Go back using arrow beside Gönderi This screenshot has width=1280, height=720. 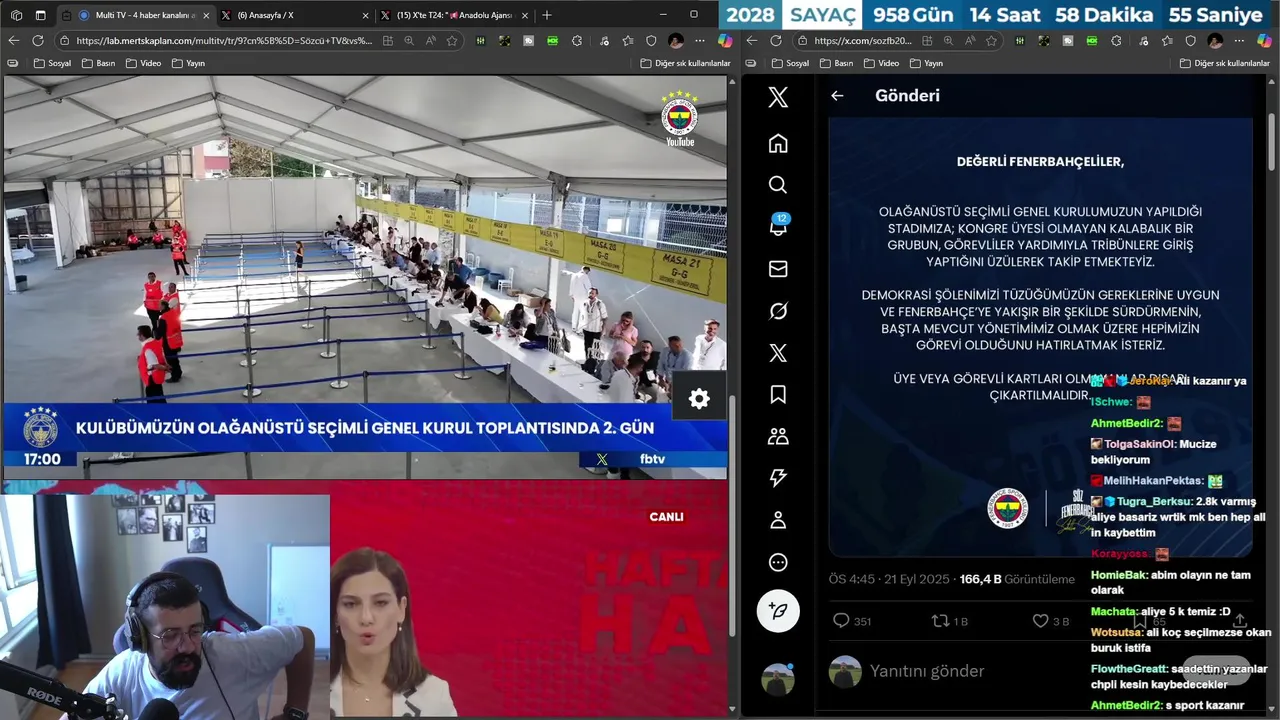click(x=837, y=96)
